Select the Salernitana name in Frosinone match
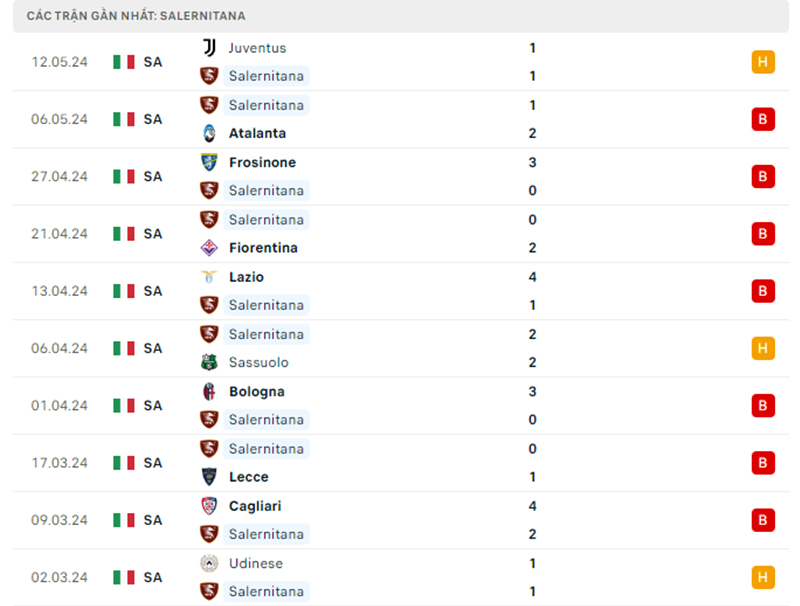This screenshot has width=800, height=606. point(266,190)
